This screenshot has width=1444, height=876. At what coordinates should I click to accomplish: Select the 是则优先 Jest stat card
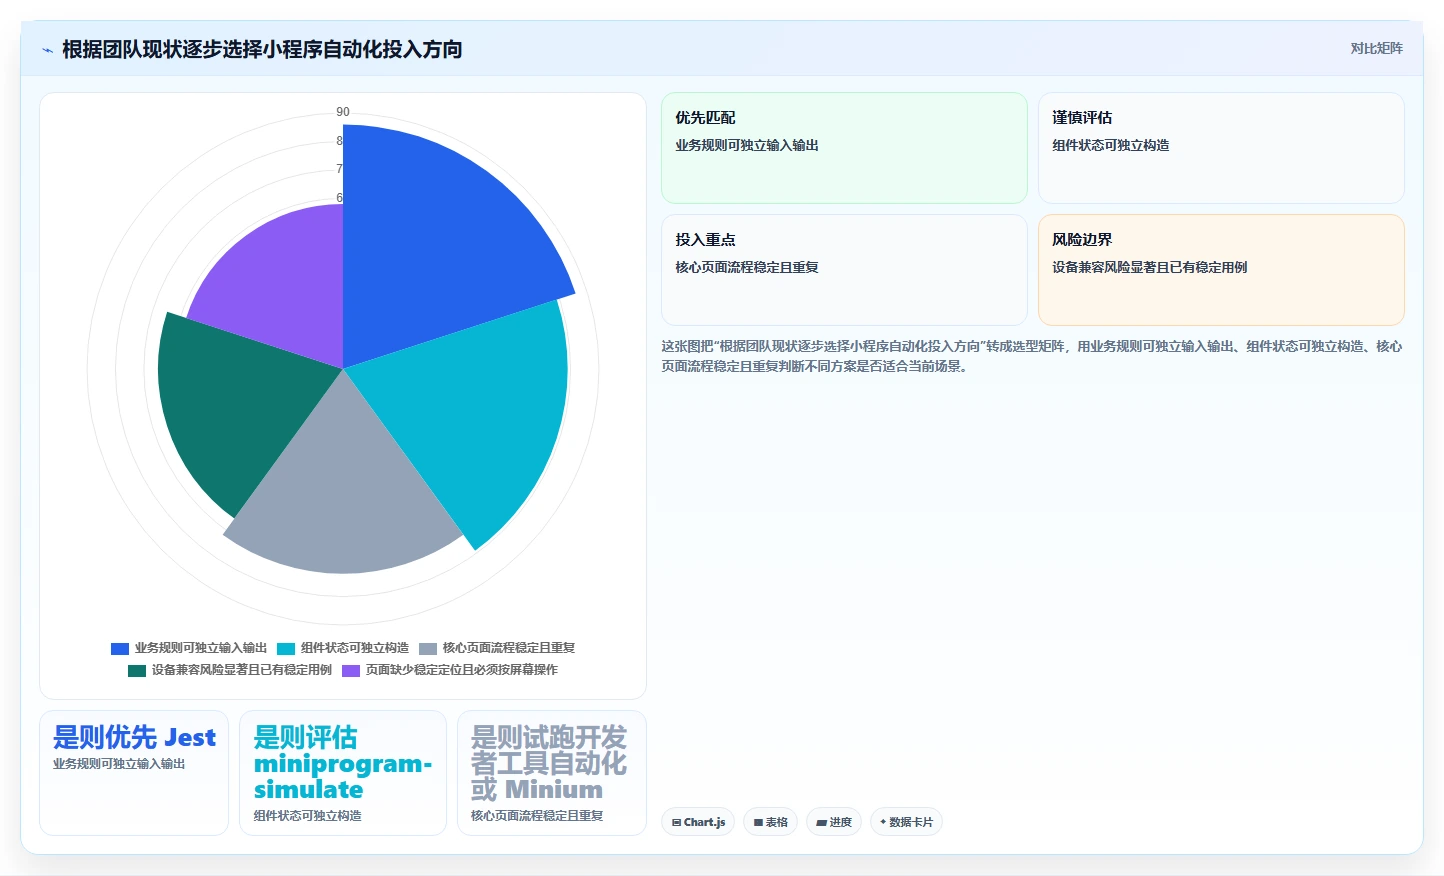point(134,773)
